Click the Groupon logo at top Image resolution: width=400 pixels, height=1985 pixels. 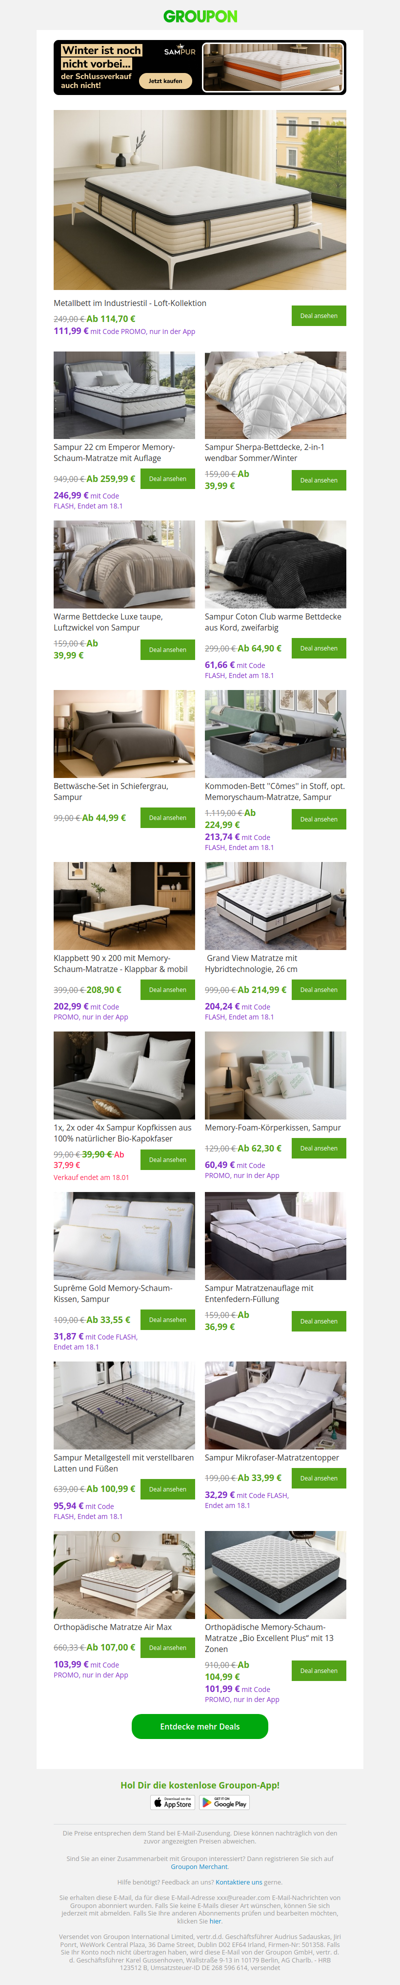[200, 16]
